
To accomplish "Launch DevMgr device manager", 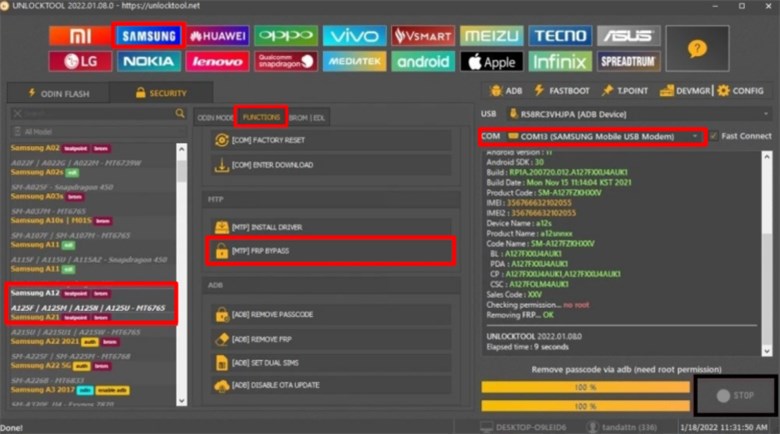I will (x=685, y=91).
